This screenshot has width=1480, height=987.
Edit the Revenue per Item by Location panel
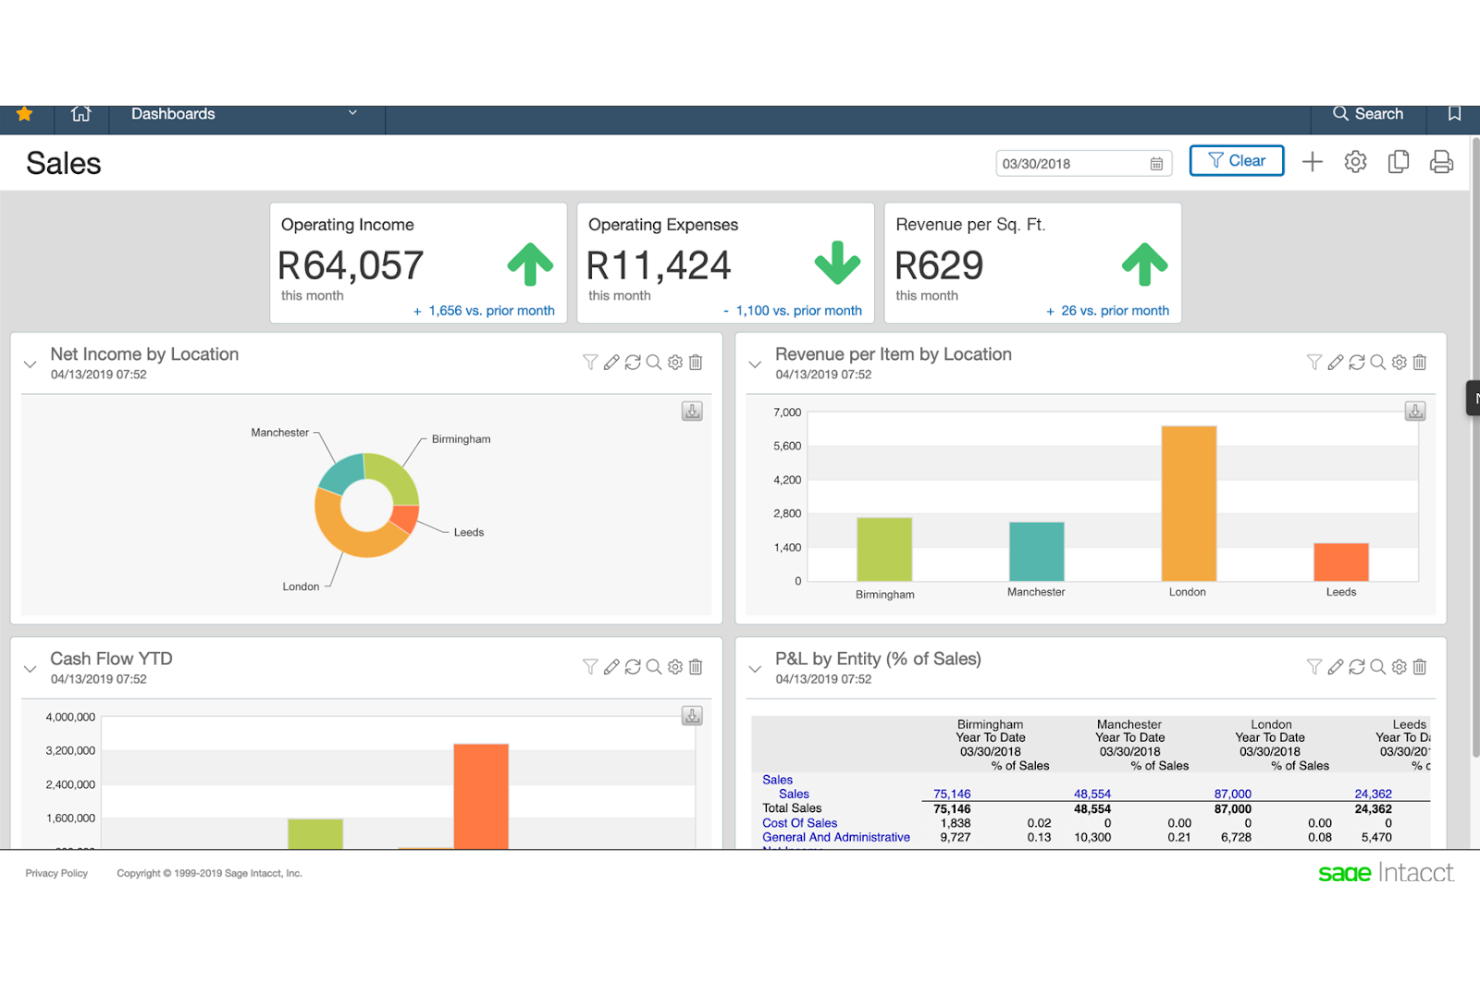[x=1335, y=362]
